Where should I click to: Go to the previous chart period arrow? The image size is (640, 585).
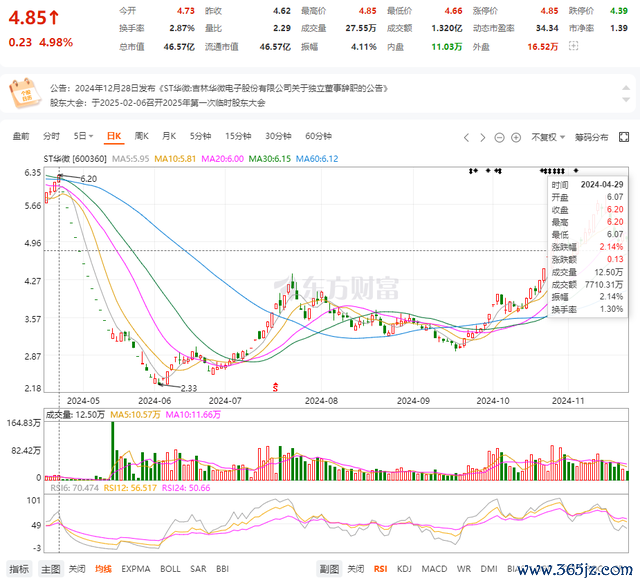pos(467,138)
